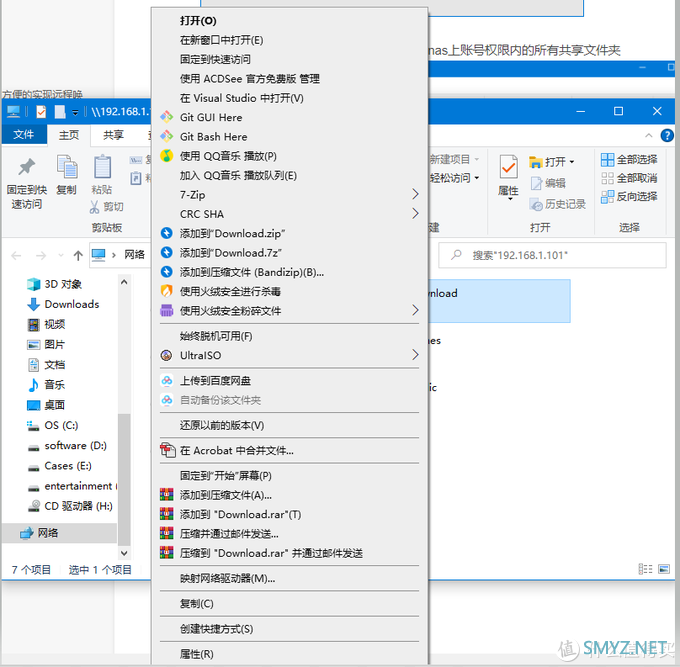This screenshot has width=680, height=667.
Task: Click the Properties checkmark icon in ribbon
Action: pyautogui.click(x=508, y=167)
